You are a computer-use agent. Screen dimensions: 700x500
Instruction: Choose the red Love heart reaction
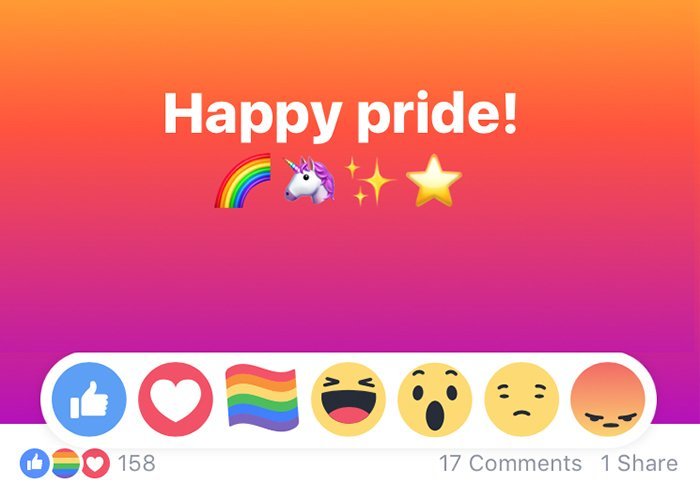pos(175,399)
